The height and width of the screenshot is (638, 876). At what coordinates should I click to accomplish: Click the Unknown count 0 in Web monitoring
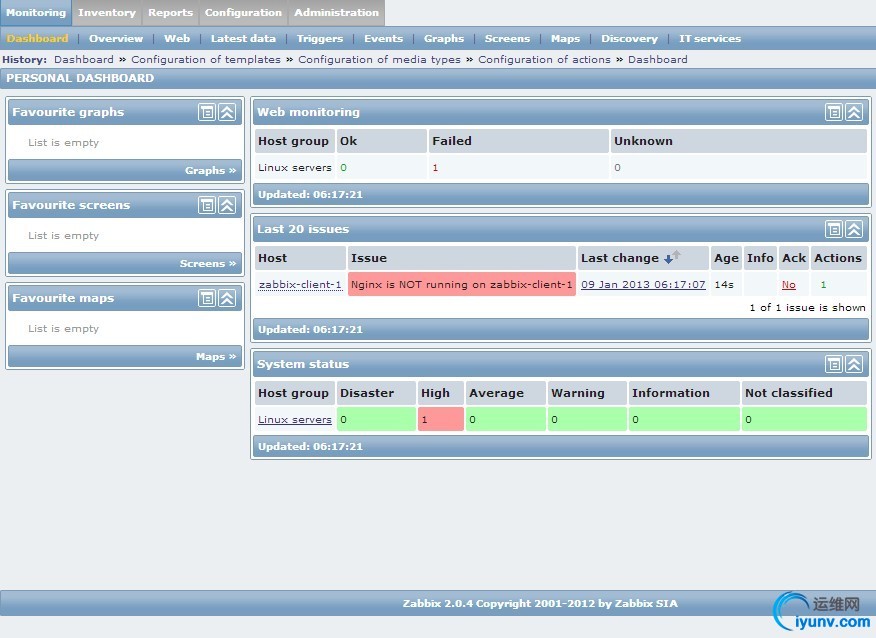[x=617, y=168]
